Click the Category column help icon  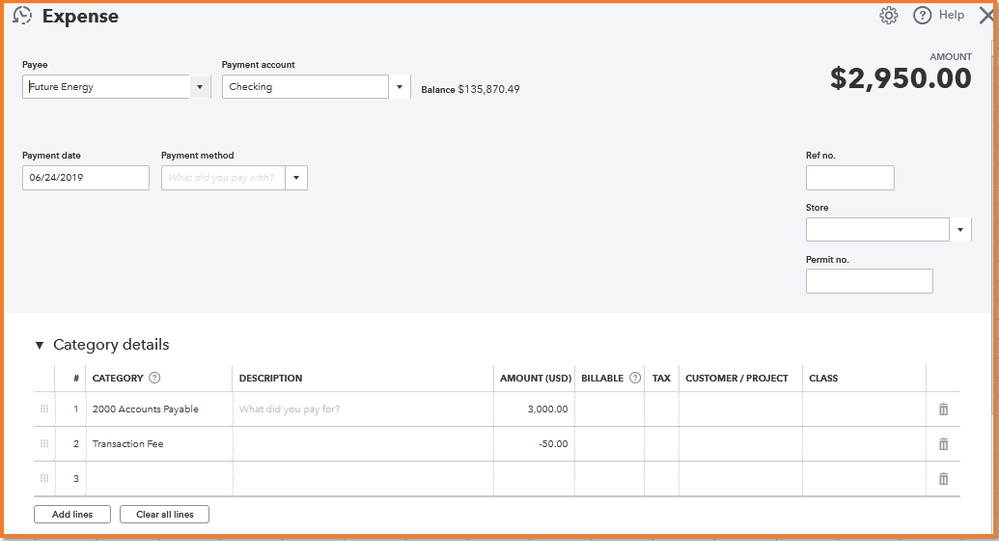click(x=155, y=378)
